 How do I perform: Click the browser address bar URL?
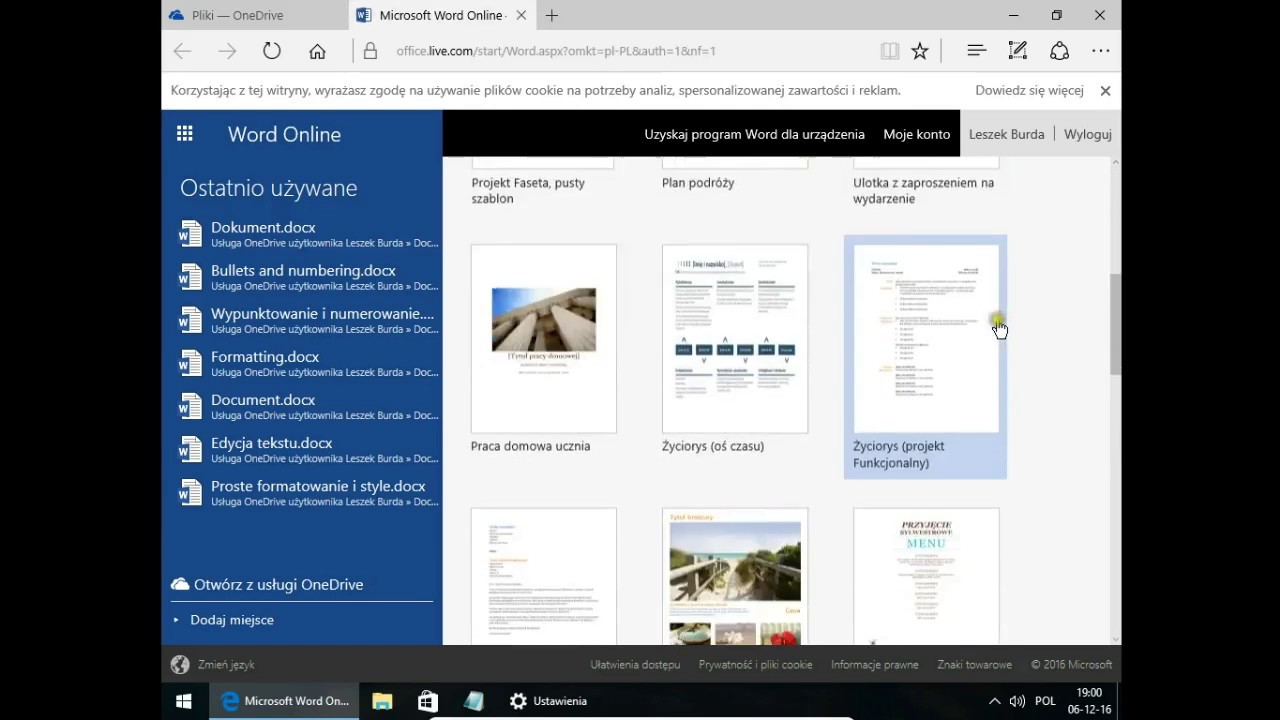(x=556, y=51)
